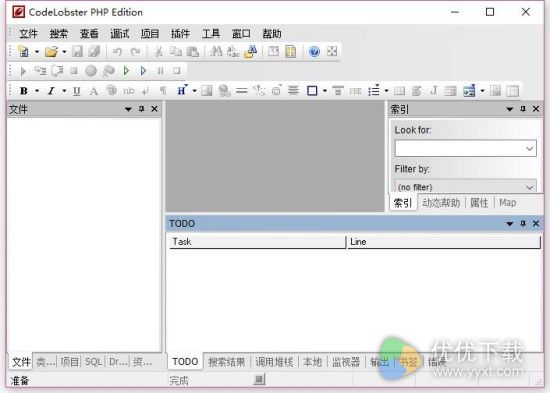This screenshot has height=393, width=550.
Task: Click the Copy icon
Action: coord(175,52)
